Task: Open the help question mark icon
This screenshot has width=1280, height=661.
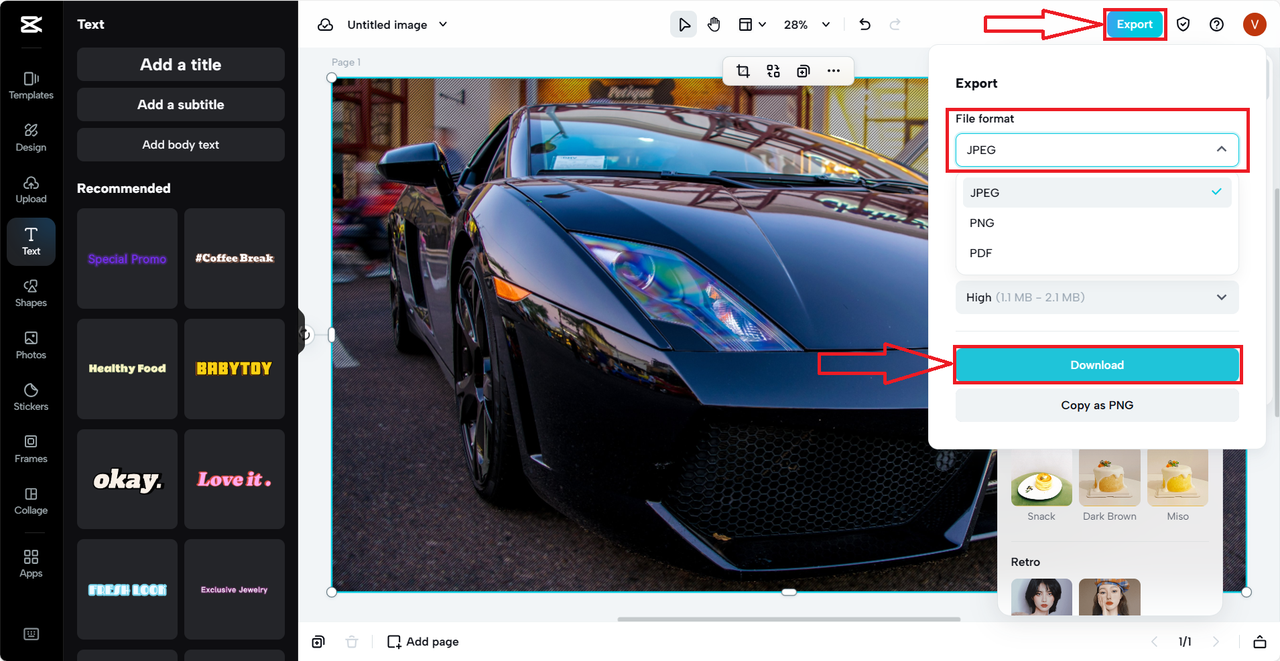Action: (x=1217, y=25)
